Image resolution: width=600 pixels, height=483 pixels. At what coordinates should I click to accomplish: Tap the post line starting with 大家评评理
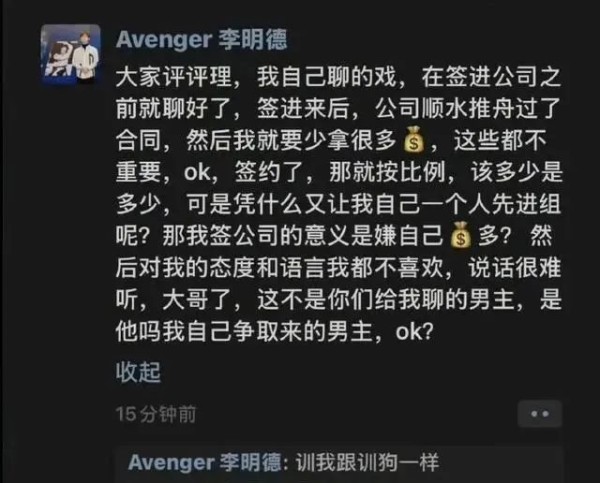[x=338, y=77]
